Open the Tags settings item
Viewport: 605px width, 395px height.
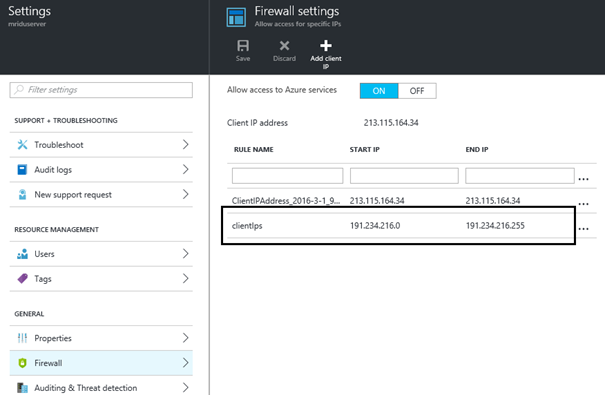[101, 279]
